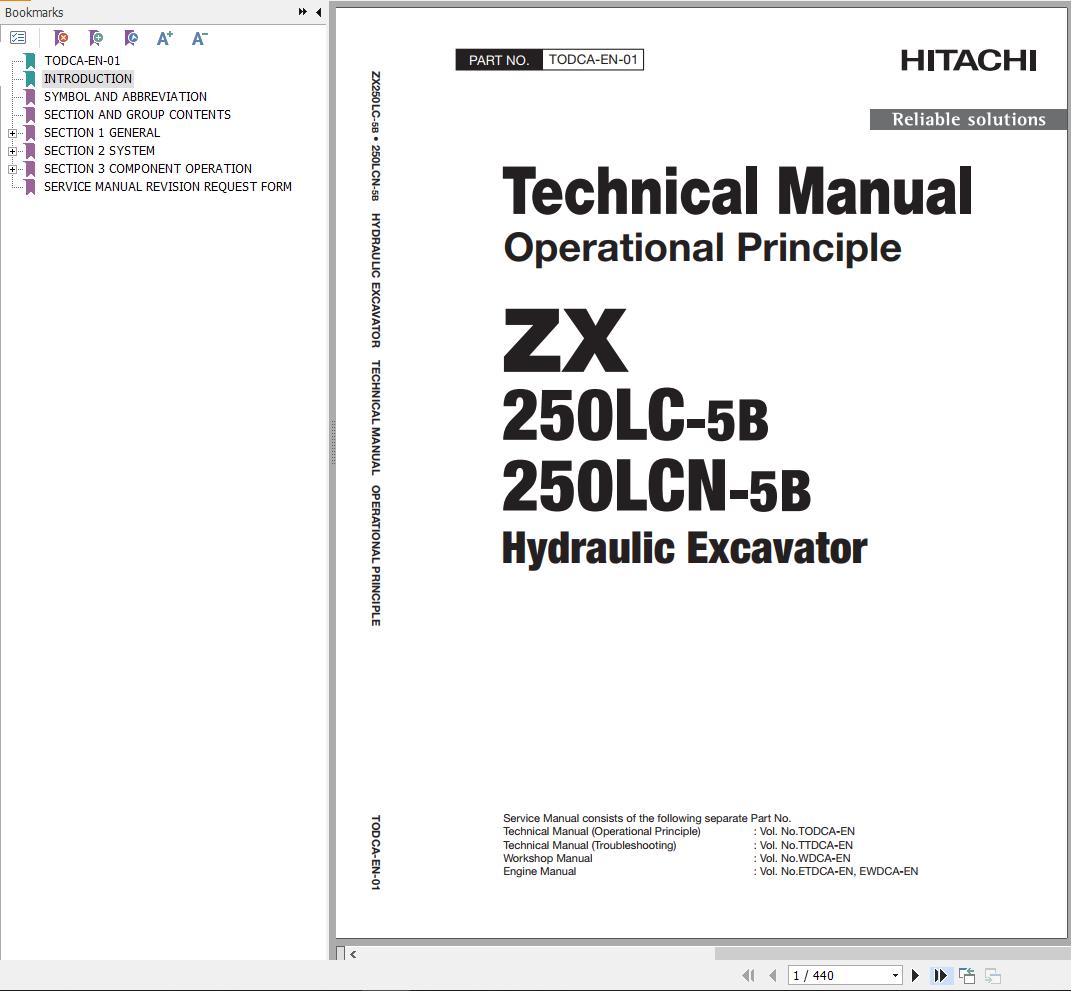Viewport: 1071px width, 991px height.
Task: Click the add new bookmark icon
Action: 96,38
